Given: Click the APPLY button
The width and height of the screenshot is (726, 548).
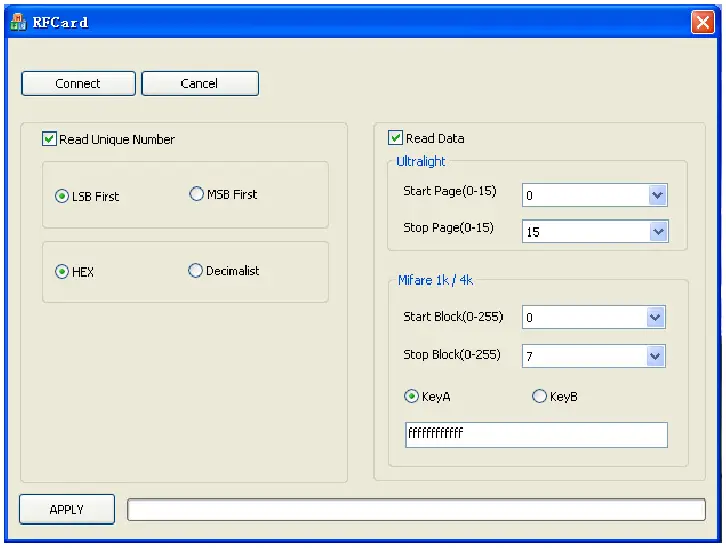Looking at the screenshot, I should tap(67, 509).
